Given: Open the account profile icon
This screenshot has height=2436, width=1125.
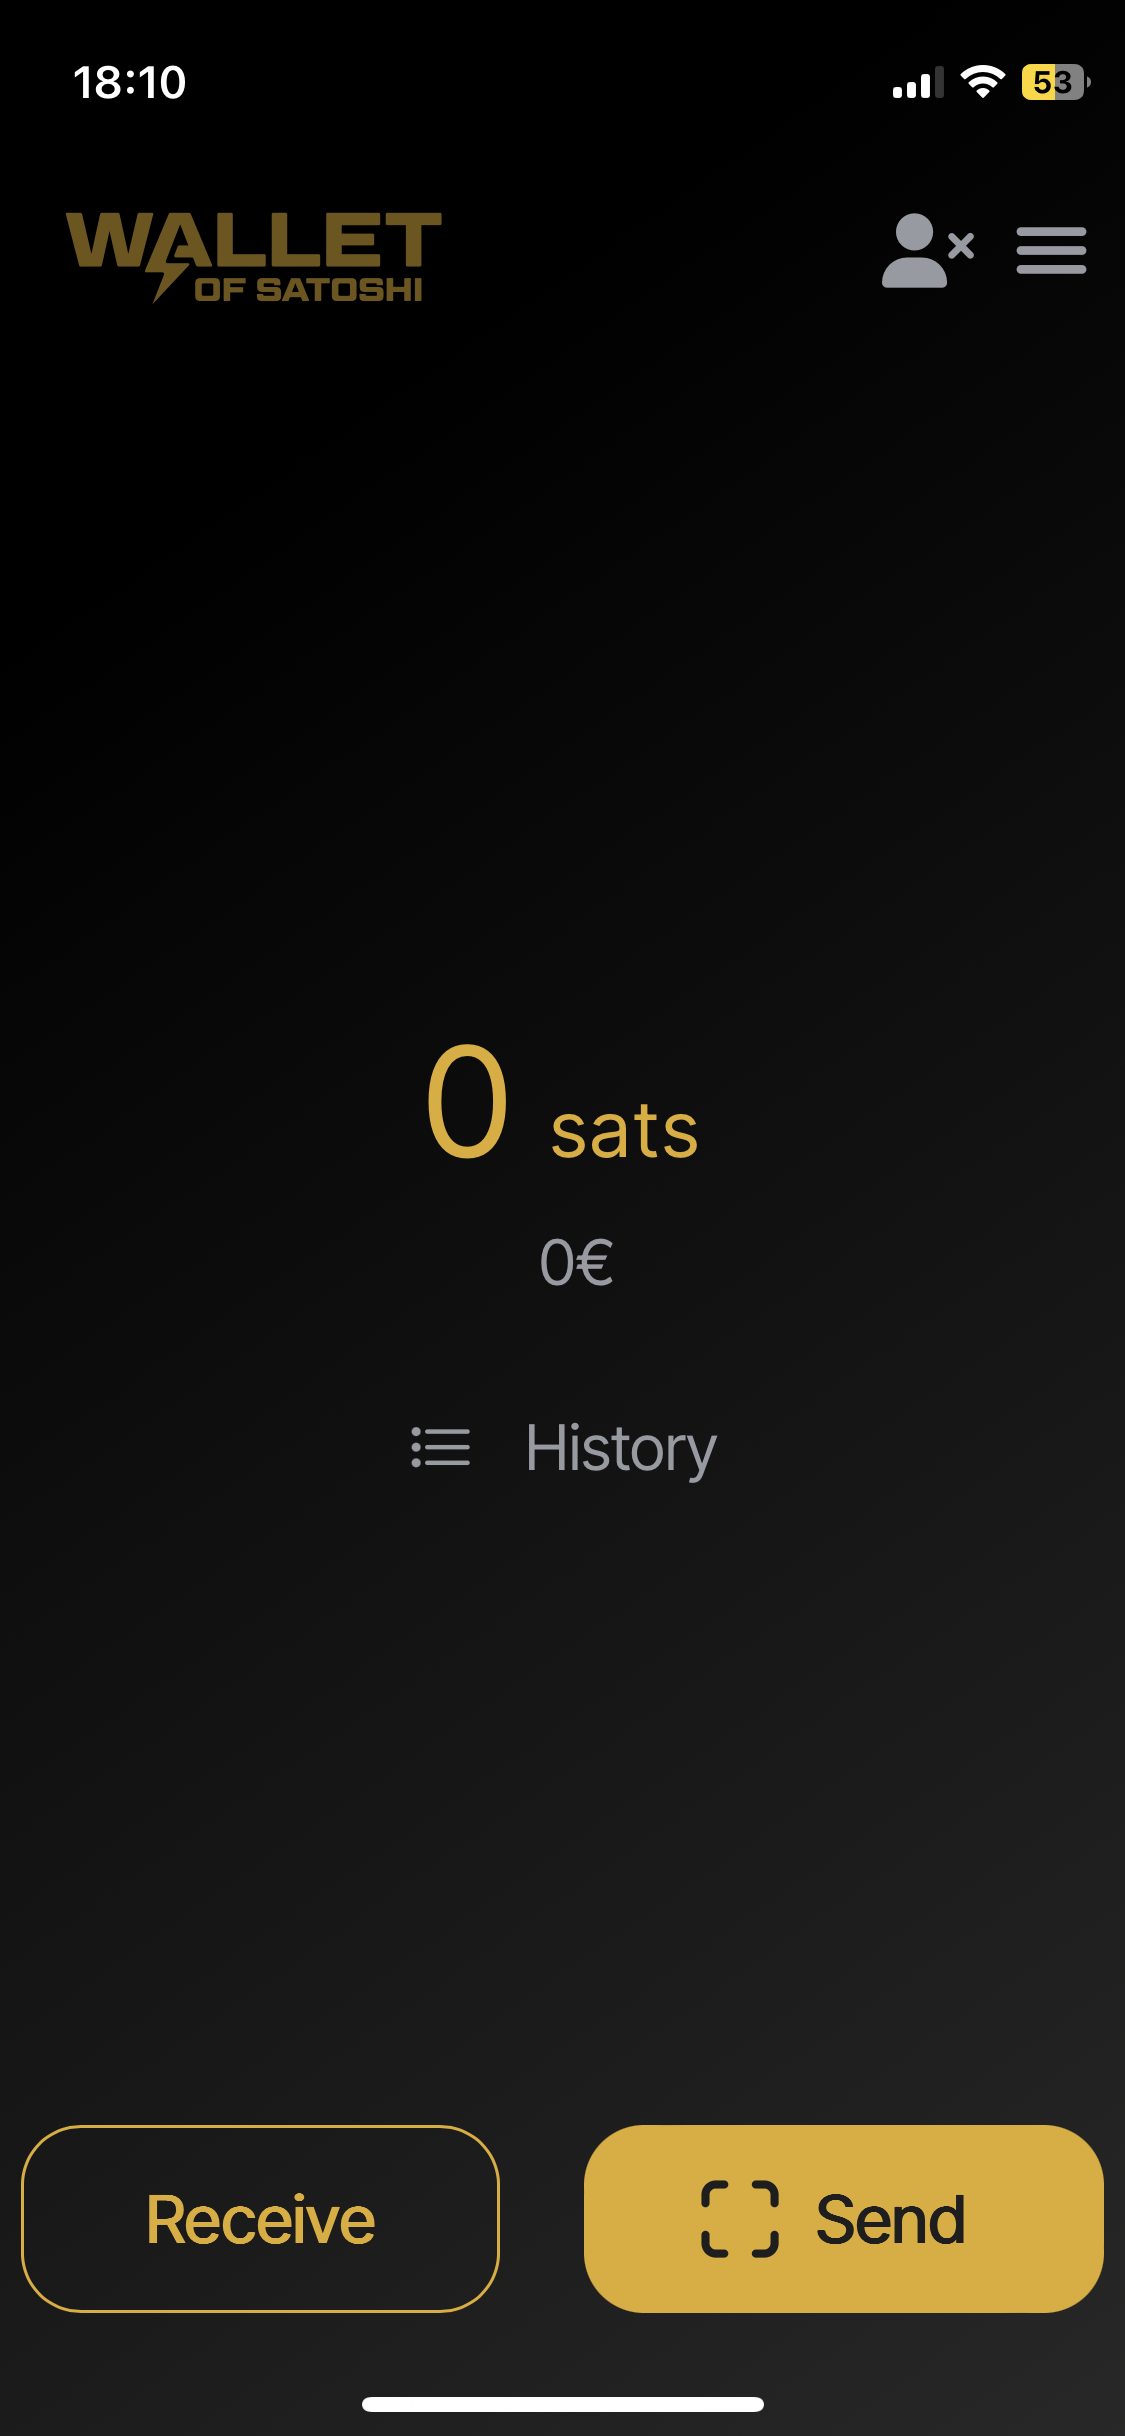Looking at the screenshot, I should pos(915,250).
